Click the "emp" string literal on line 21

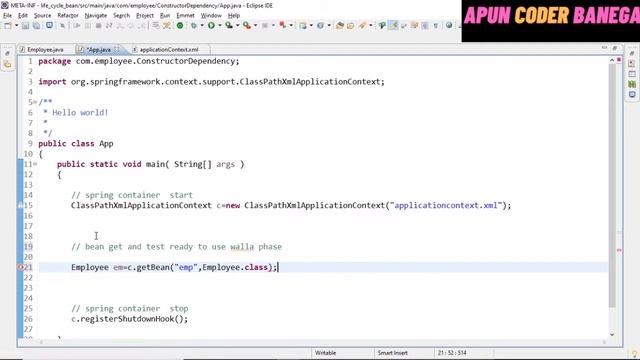tap(186, 267)
